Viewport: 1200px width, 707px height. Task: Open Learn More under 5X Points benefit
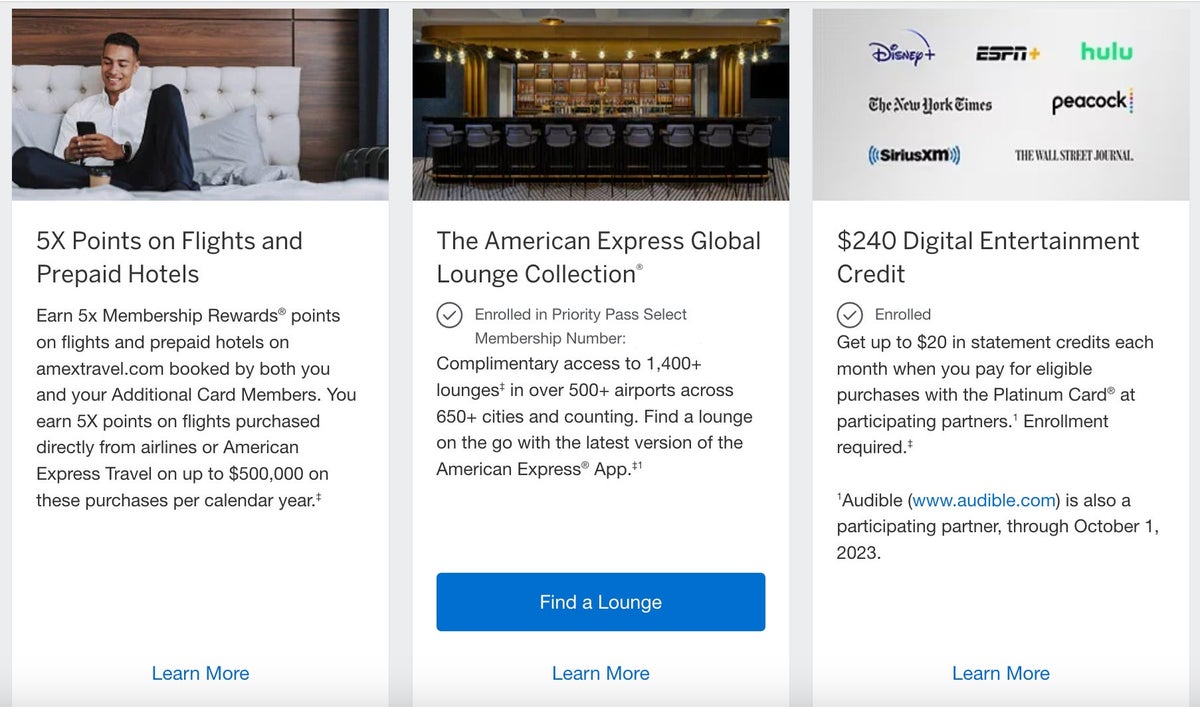click(200, 673)
